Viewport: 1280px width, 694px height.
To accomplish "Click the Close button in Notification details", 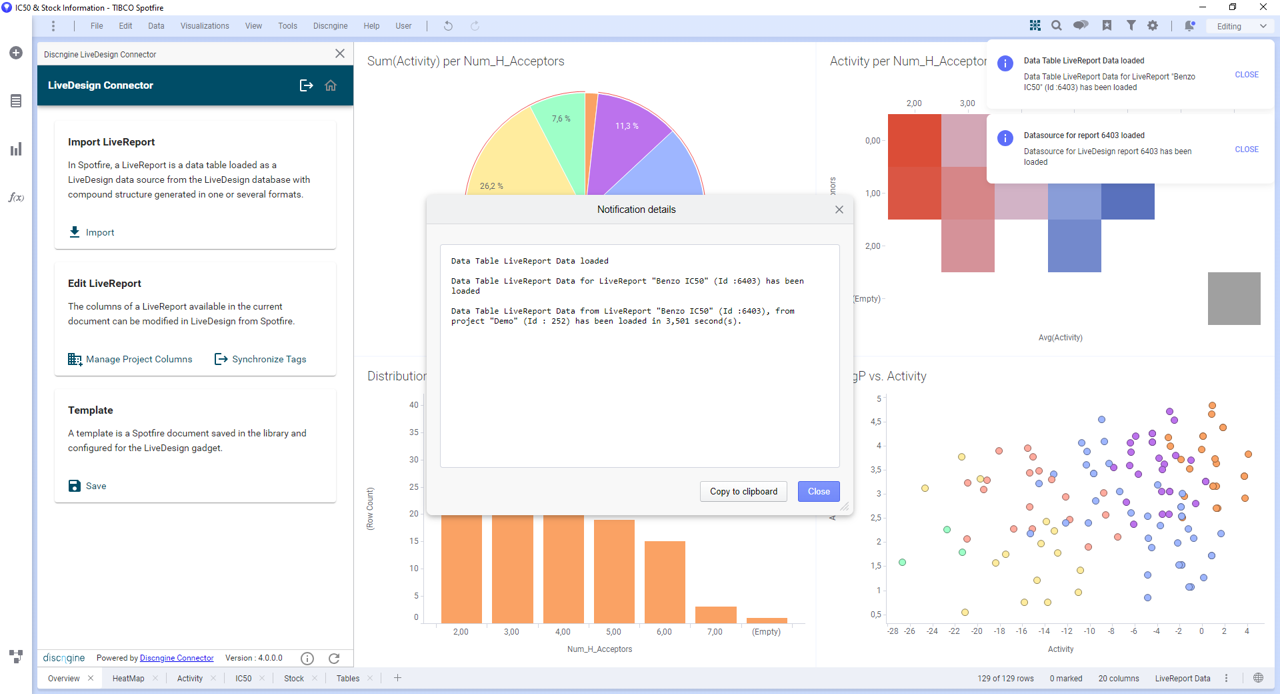I will [819, 491].
